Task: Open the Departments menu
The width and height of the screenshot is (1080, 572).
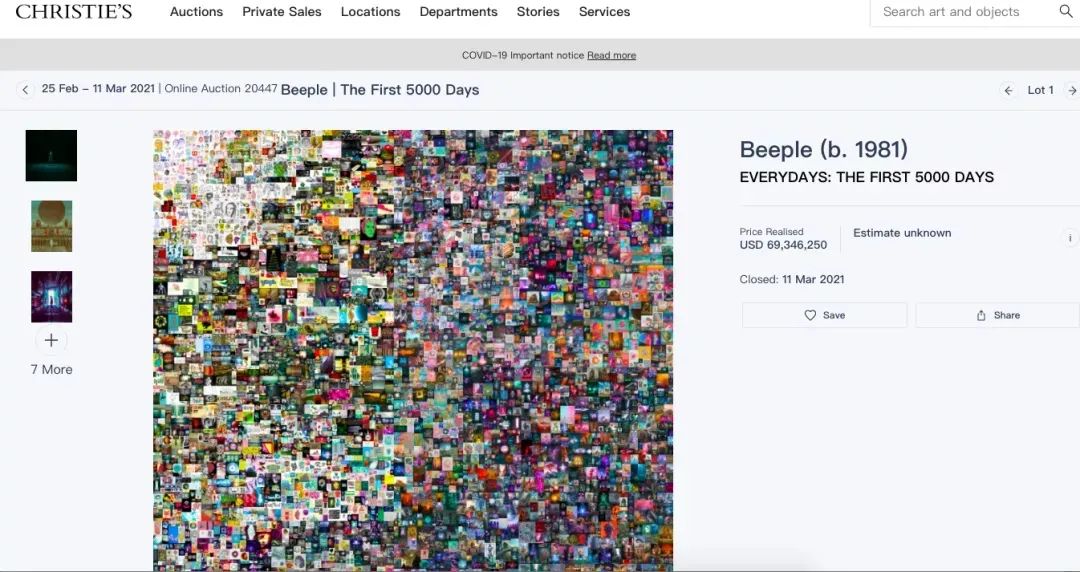Action: coord(459,12)
